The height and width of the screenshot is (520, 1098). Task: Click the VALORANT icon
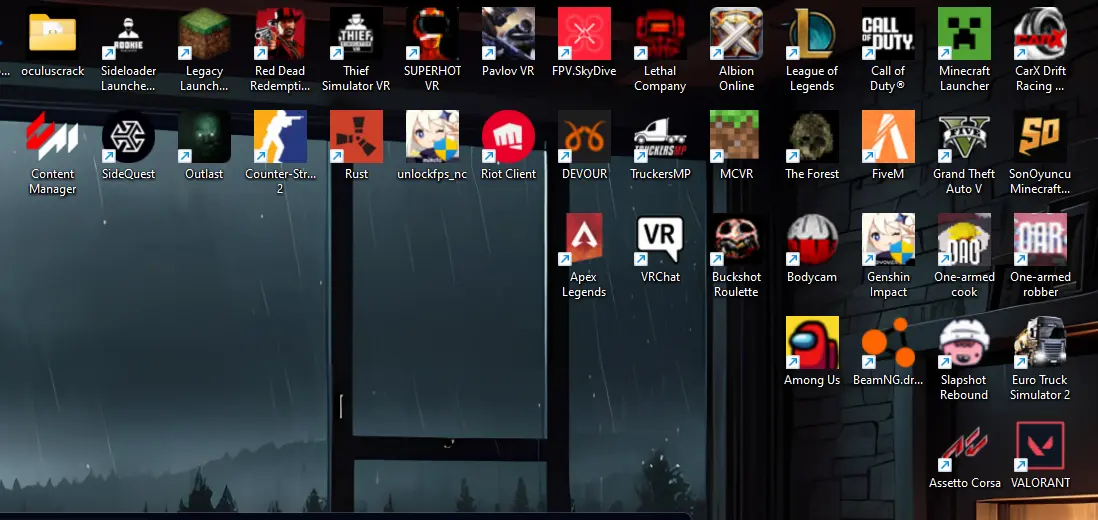click(x=1040, y=446)
